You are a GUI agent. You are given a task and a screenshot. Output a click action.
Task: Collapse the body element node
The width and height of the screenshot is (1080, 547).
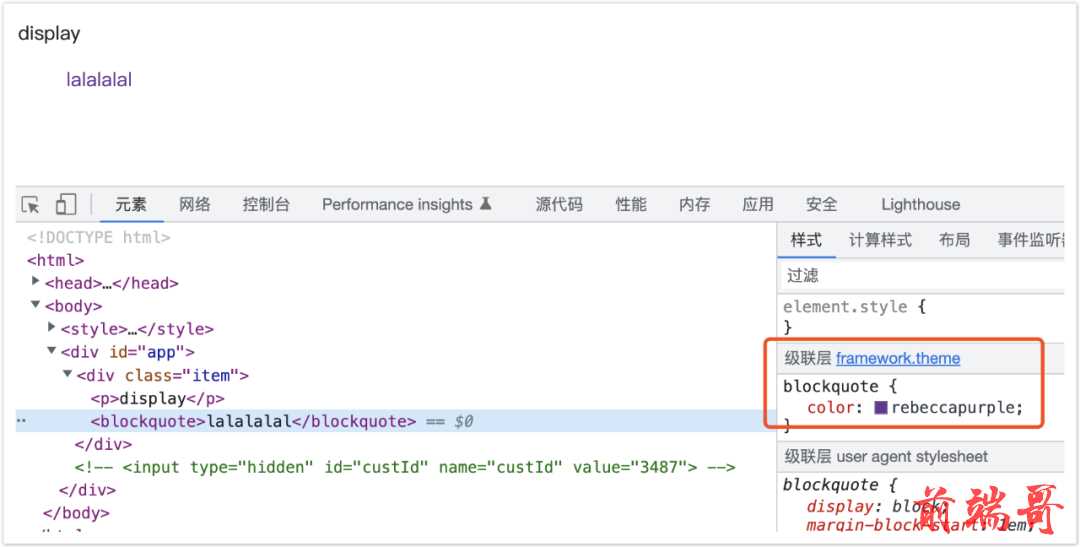(35, 305)
